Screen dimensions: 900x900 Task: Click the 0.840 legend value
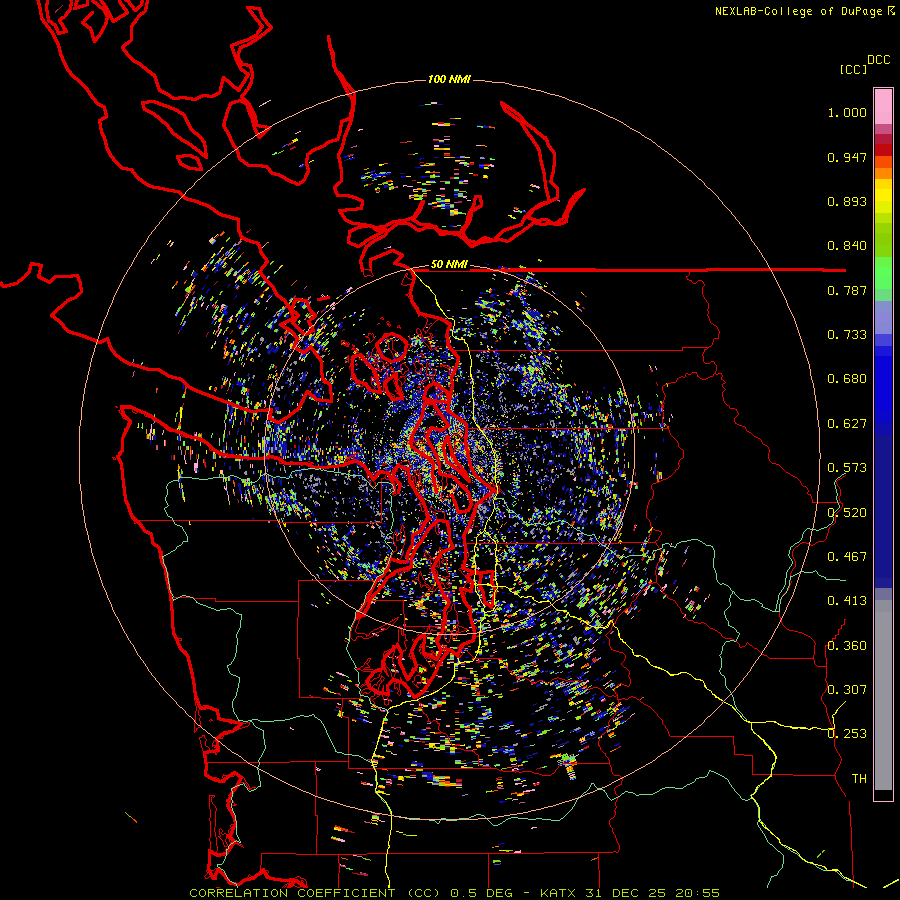pyautogui.click(x=847, y=246)
